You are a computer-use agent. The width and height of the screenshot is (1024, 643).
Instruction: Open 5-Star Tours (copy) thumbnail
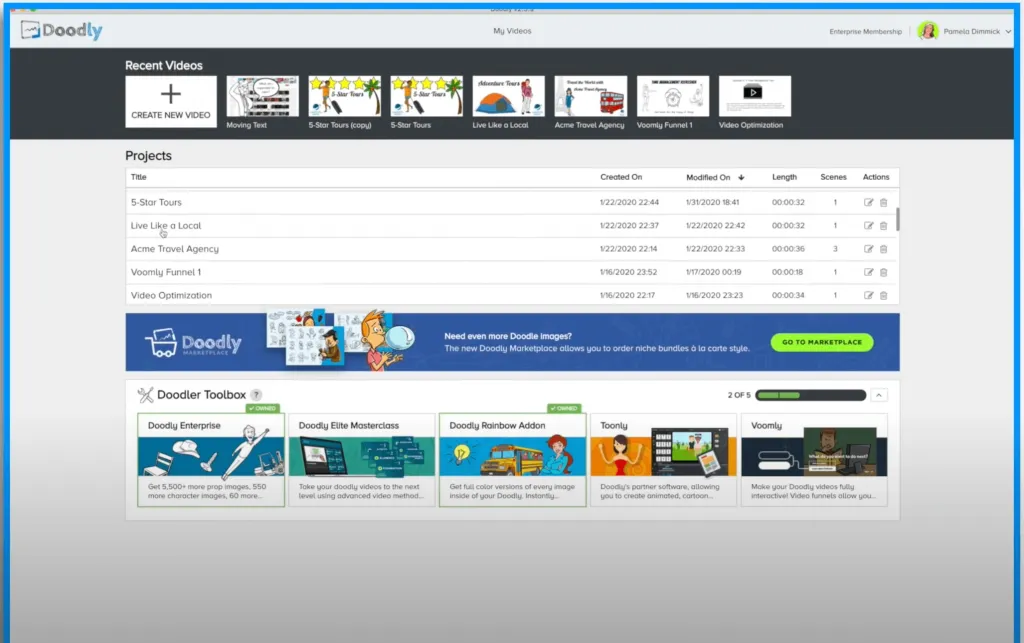coord(345,96)
